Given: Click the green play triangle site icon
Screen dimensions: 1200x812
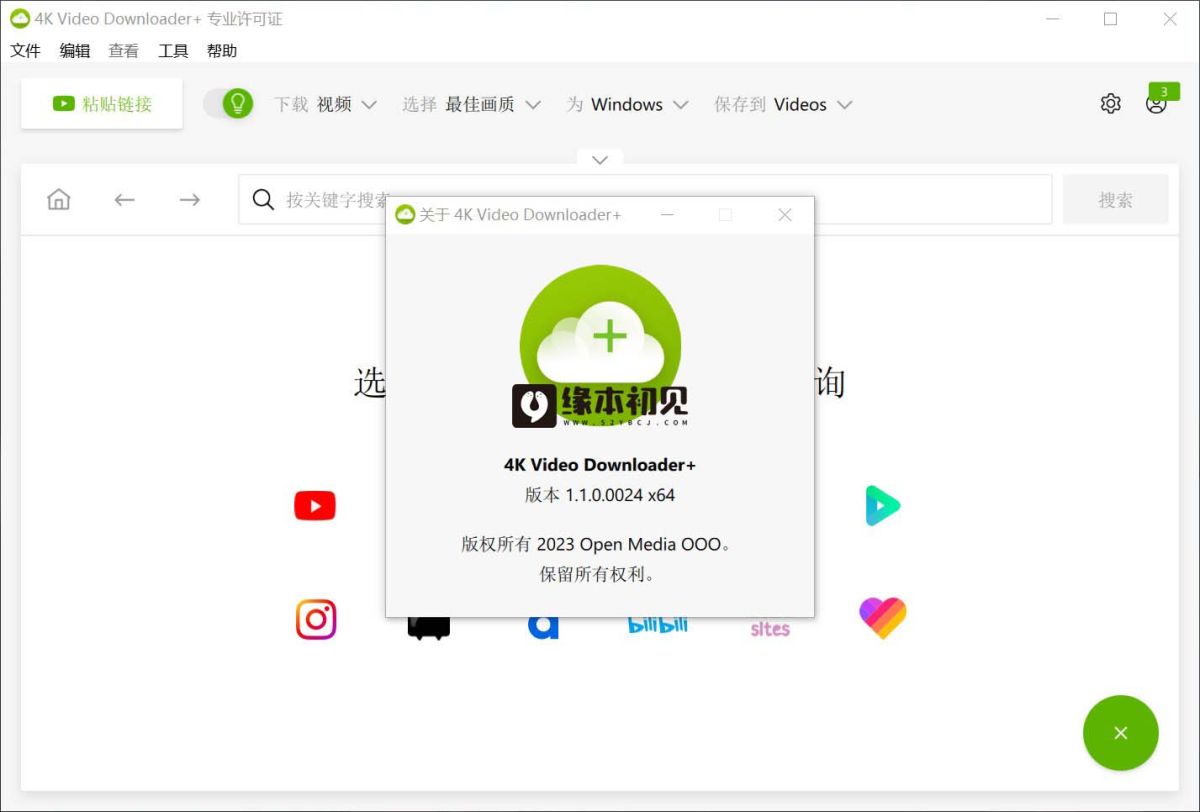Looking at the screenshot, I should click(882, 506).
